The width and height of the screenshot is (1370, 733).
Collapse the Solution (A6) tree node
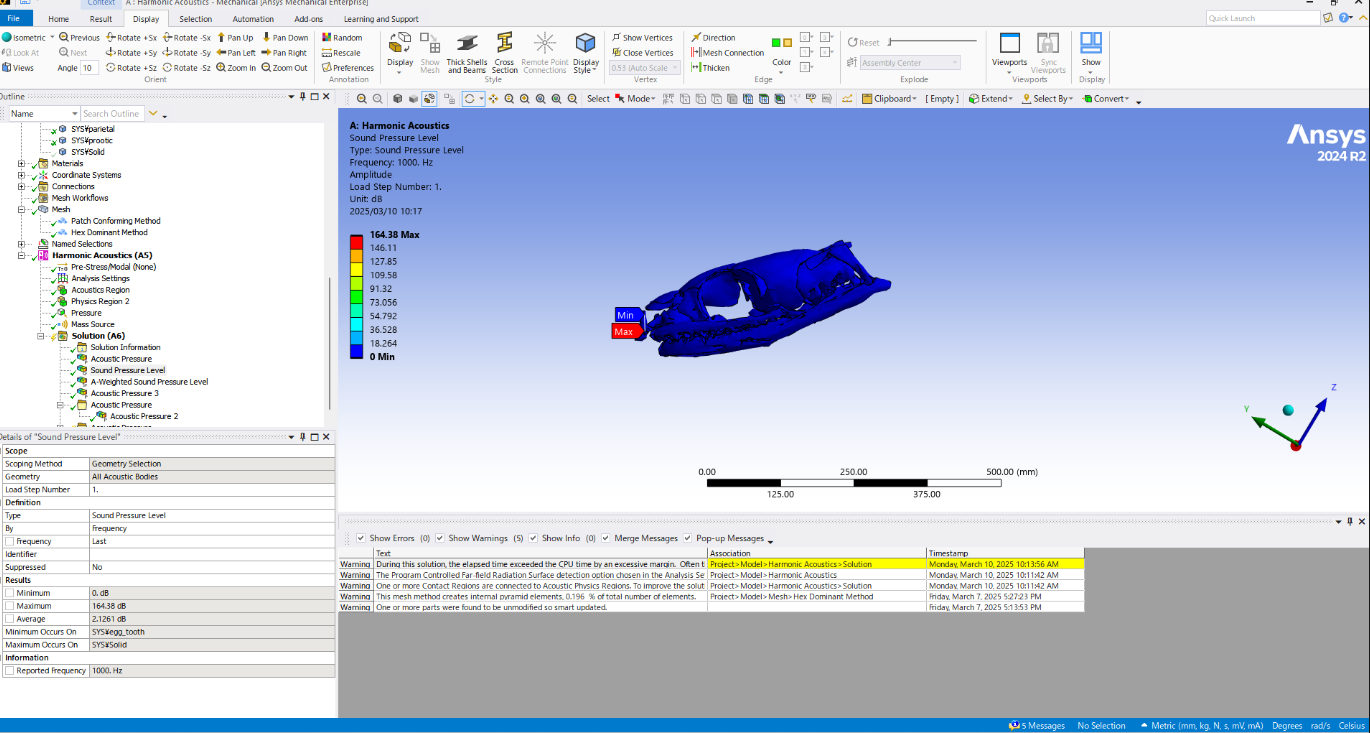(41, 336)
